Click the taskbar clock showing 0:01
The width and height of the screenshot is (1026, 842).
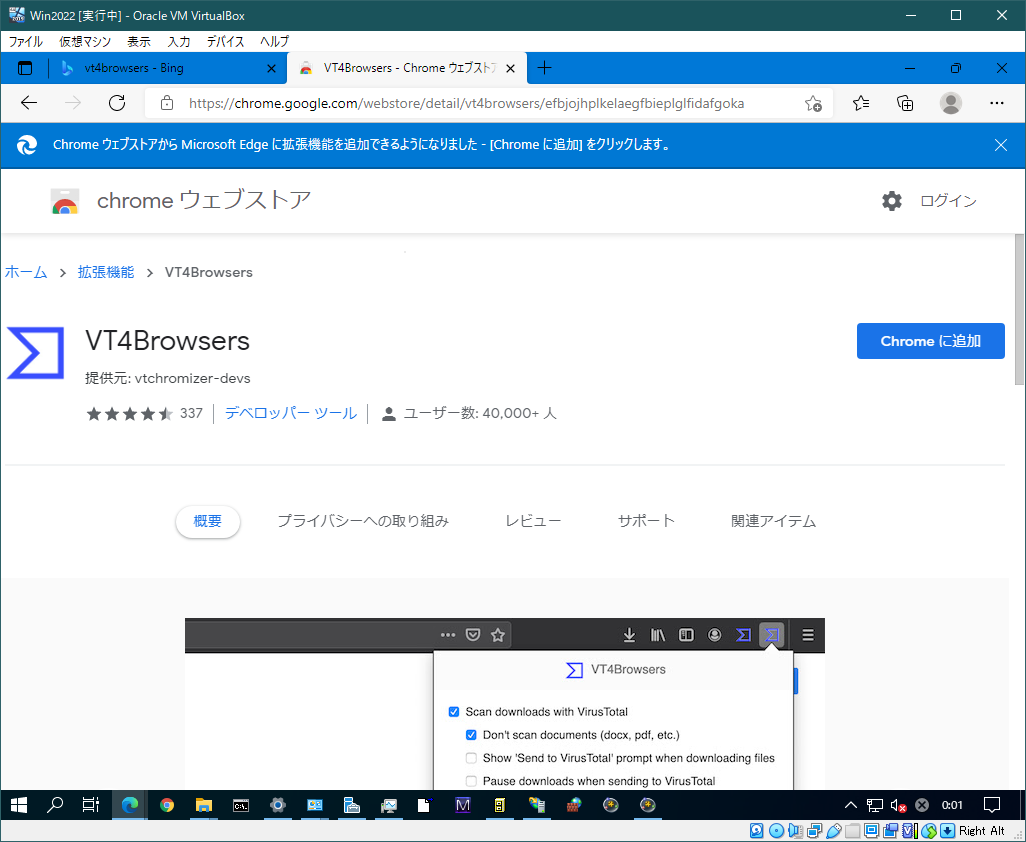[952, 805]
